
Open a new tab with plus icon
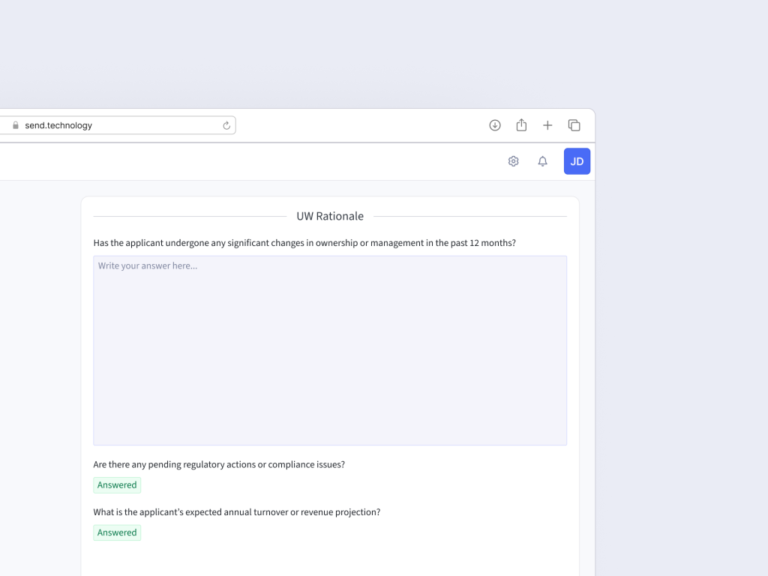point(547,125)
